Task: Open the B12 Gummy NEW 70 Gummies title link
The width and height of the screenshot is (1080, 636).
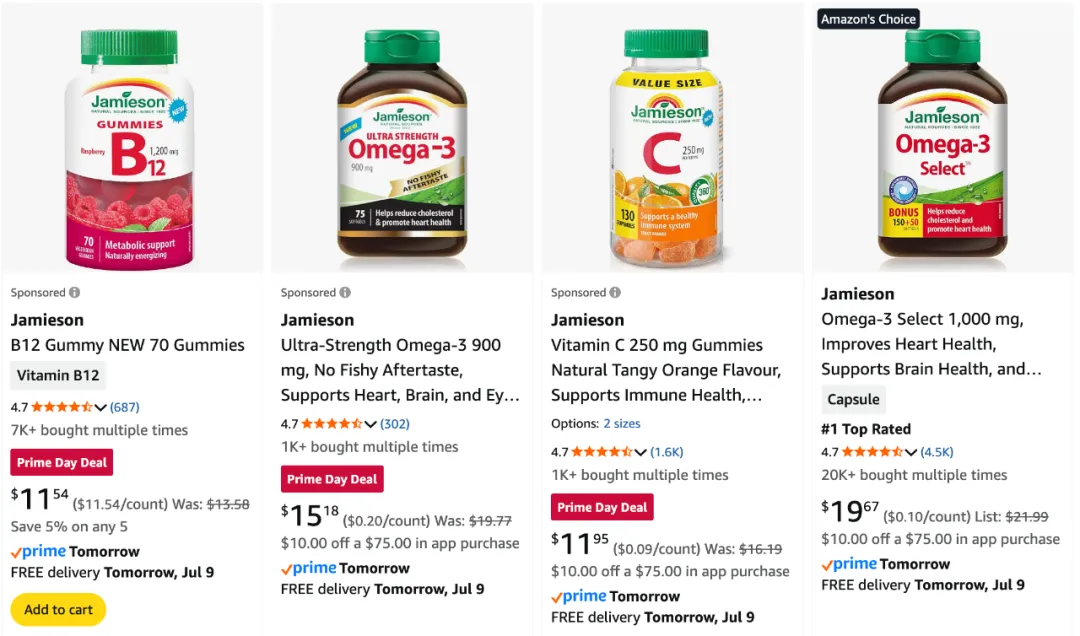Action: 127,345
